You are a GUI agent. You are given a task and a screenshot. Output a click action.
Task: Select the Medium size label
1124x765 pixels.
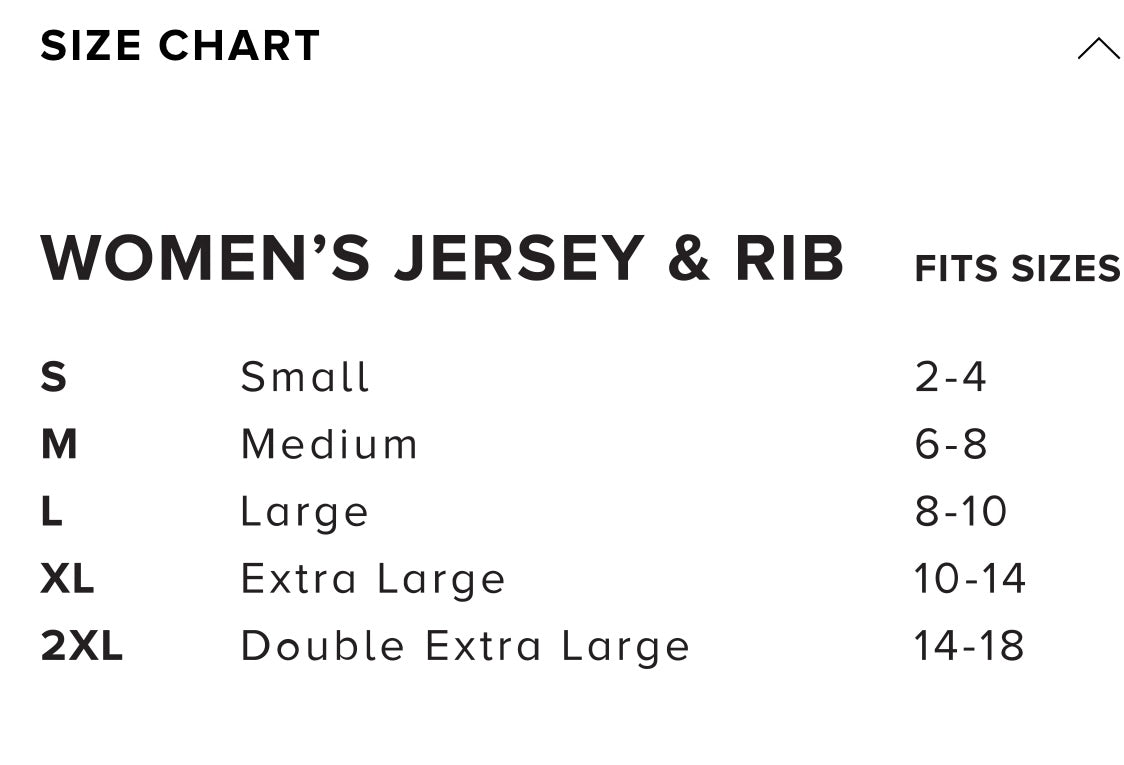329,445
